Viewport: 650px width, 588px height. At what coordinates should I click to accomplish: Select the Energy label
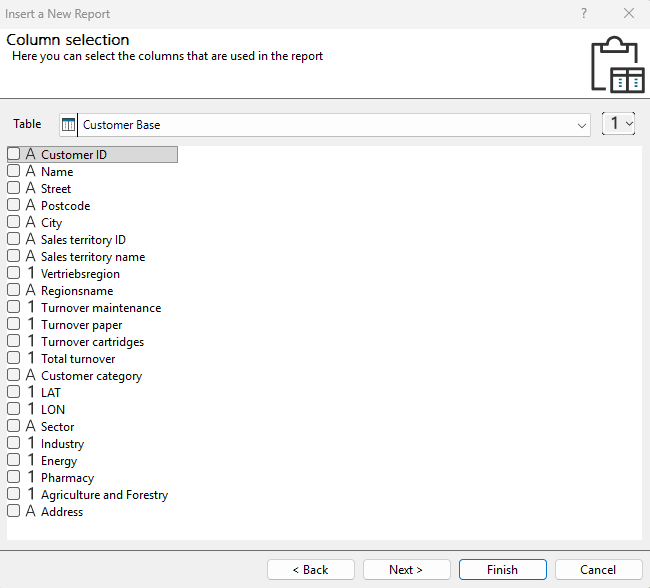coord(59,461)
